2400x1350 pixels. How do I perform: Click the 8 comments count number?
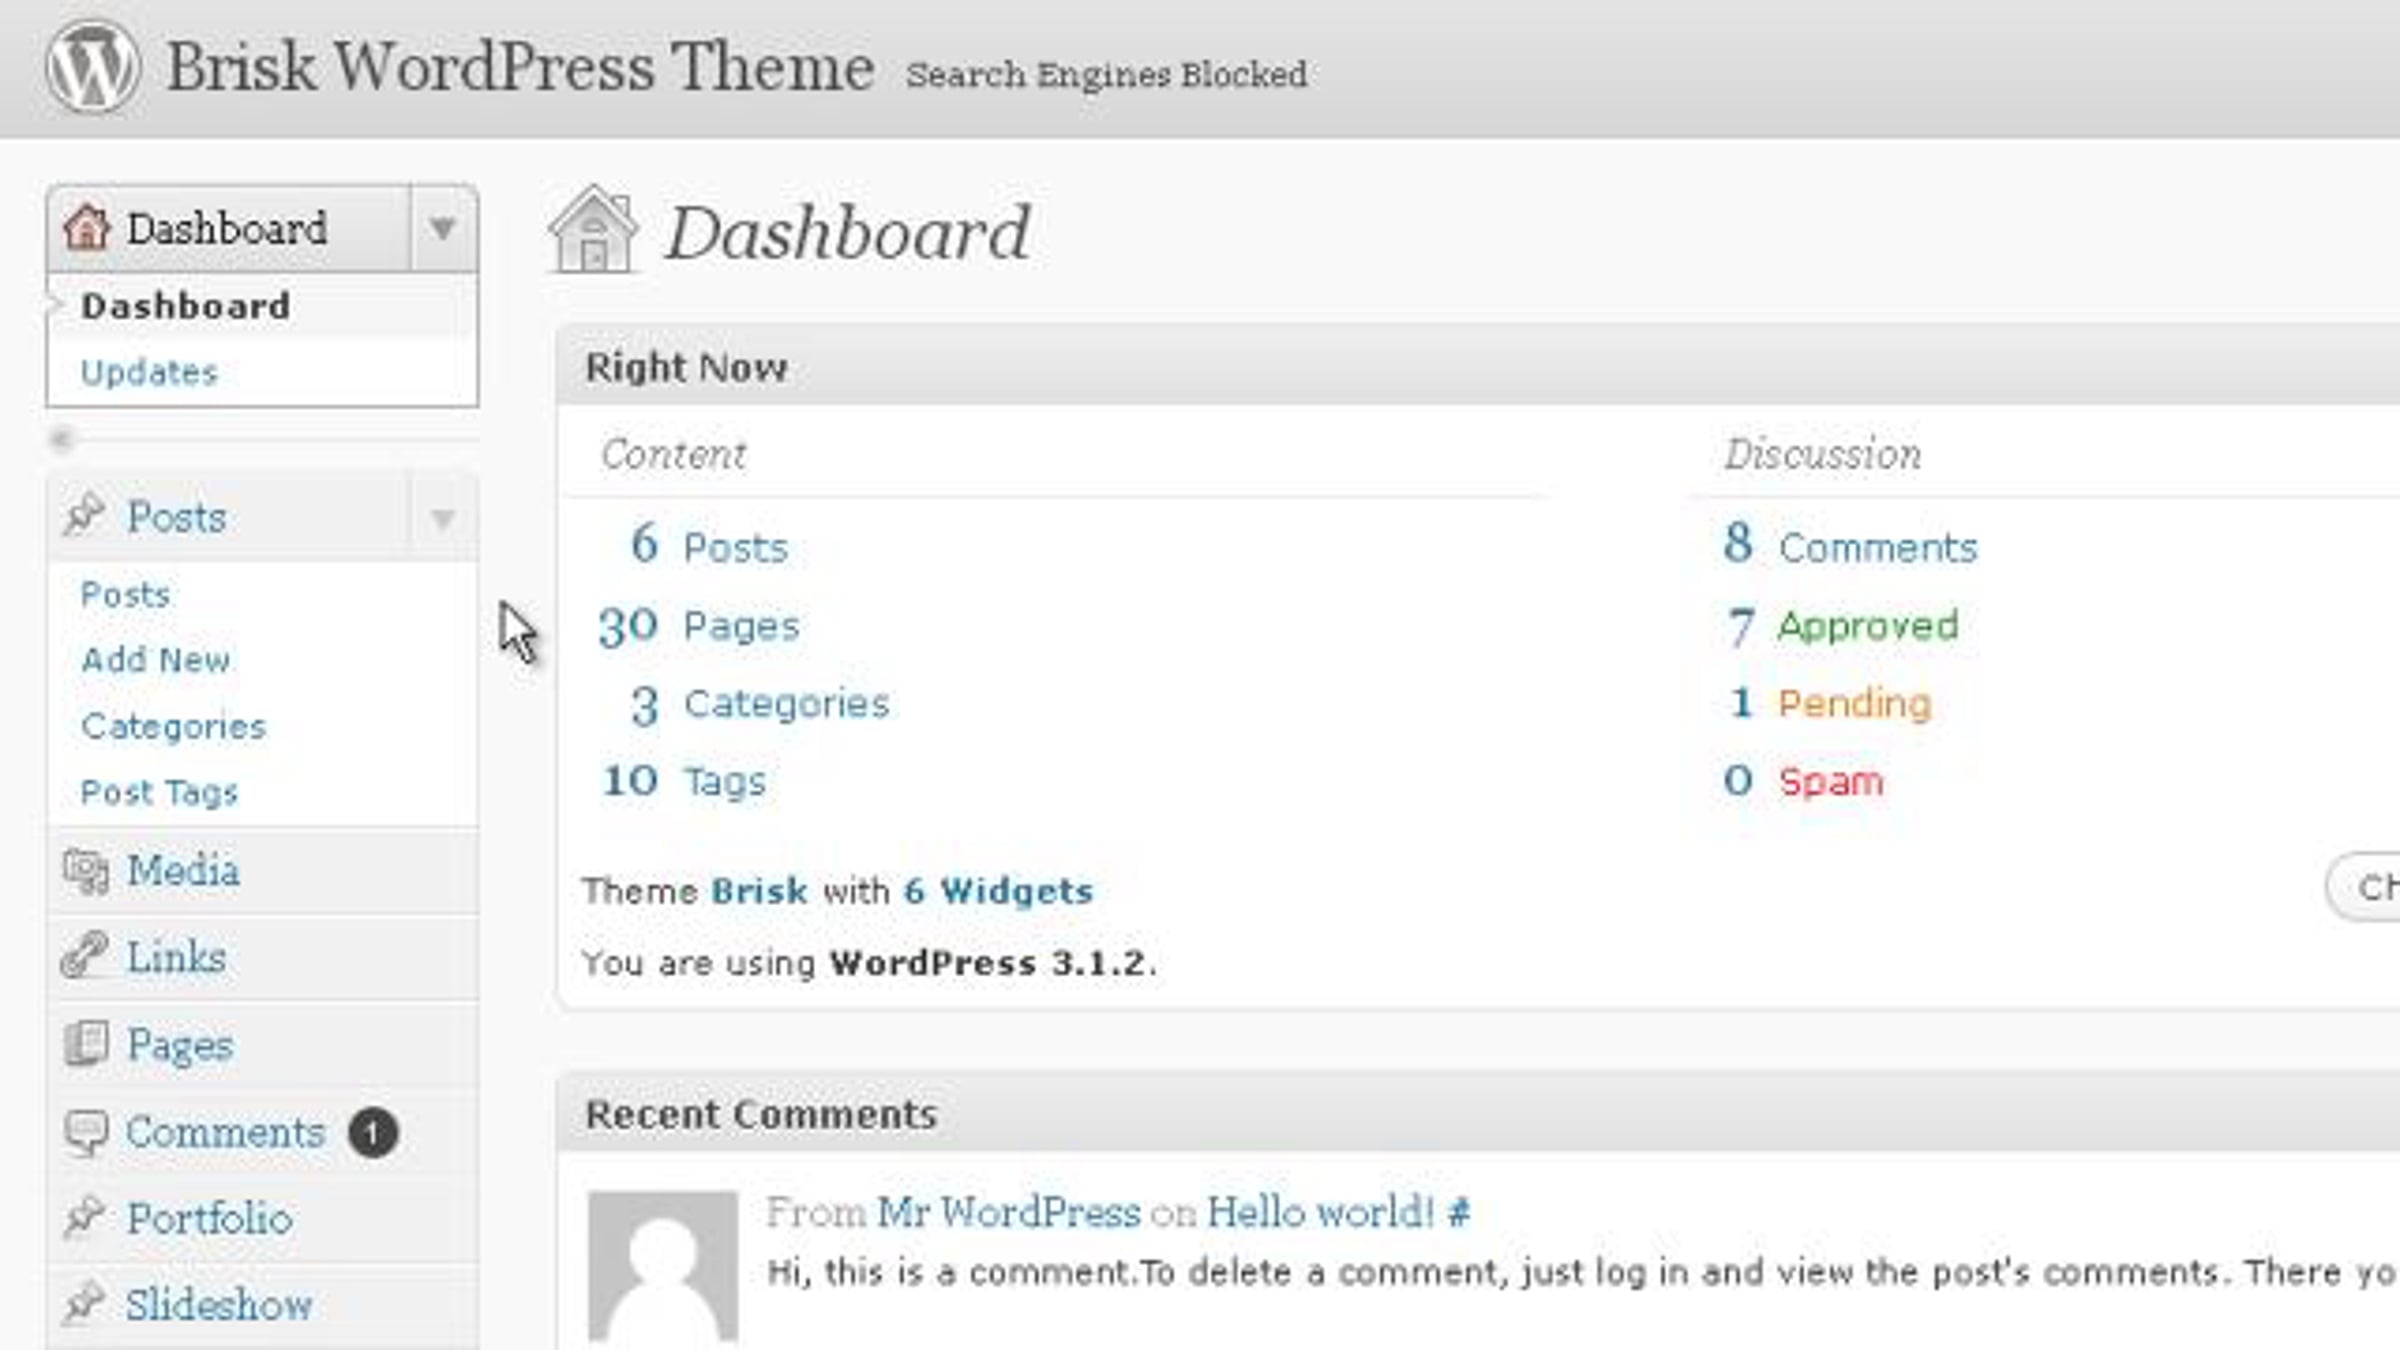1738,543
